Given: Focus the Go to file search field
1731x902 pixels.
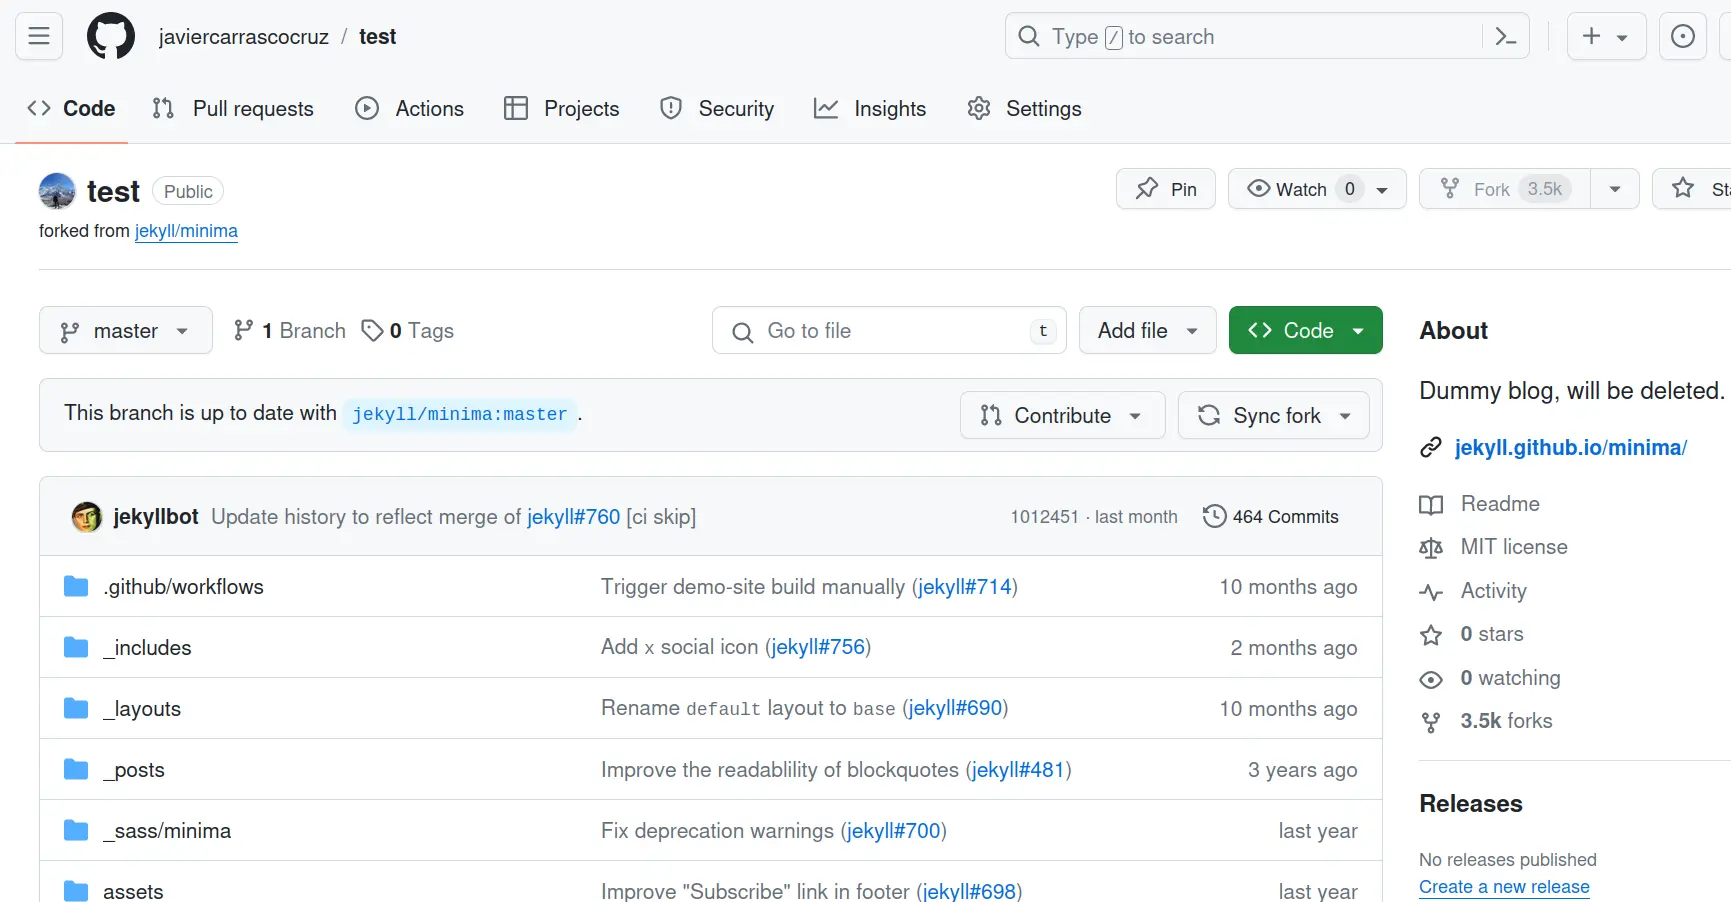Looking at the screenshot, I should (x=889, y=330).
